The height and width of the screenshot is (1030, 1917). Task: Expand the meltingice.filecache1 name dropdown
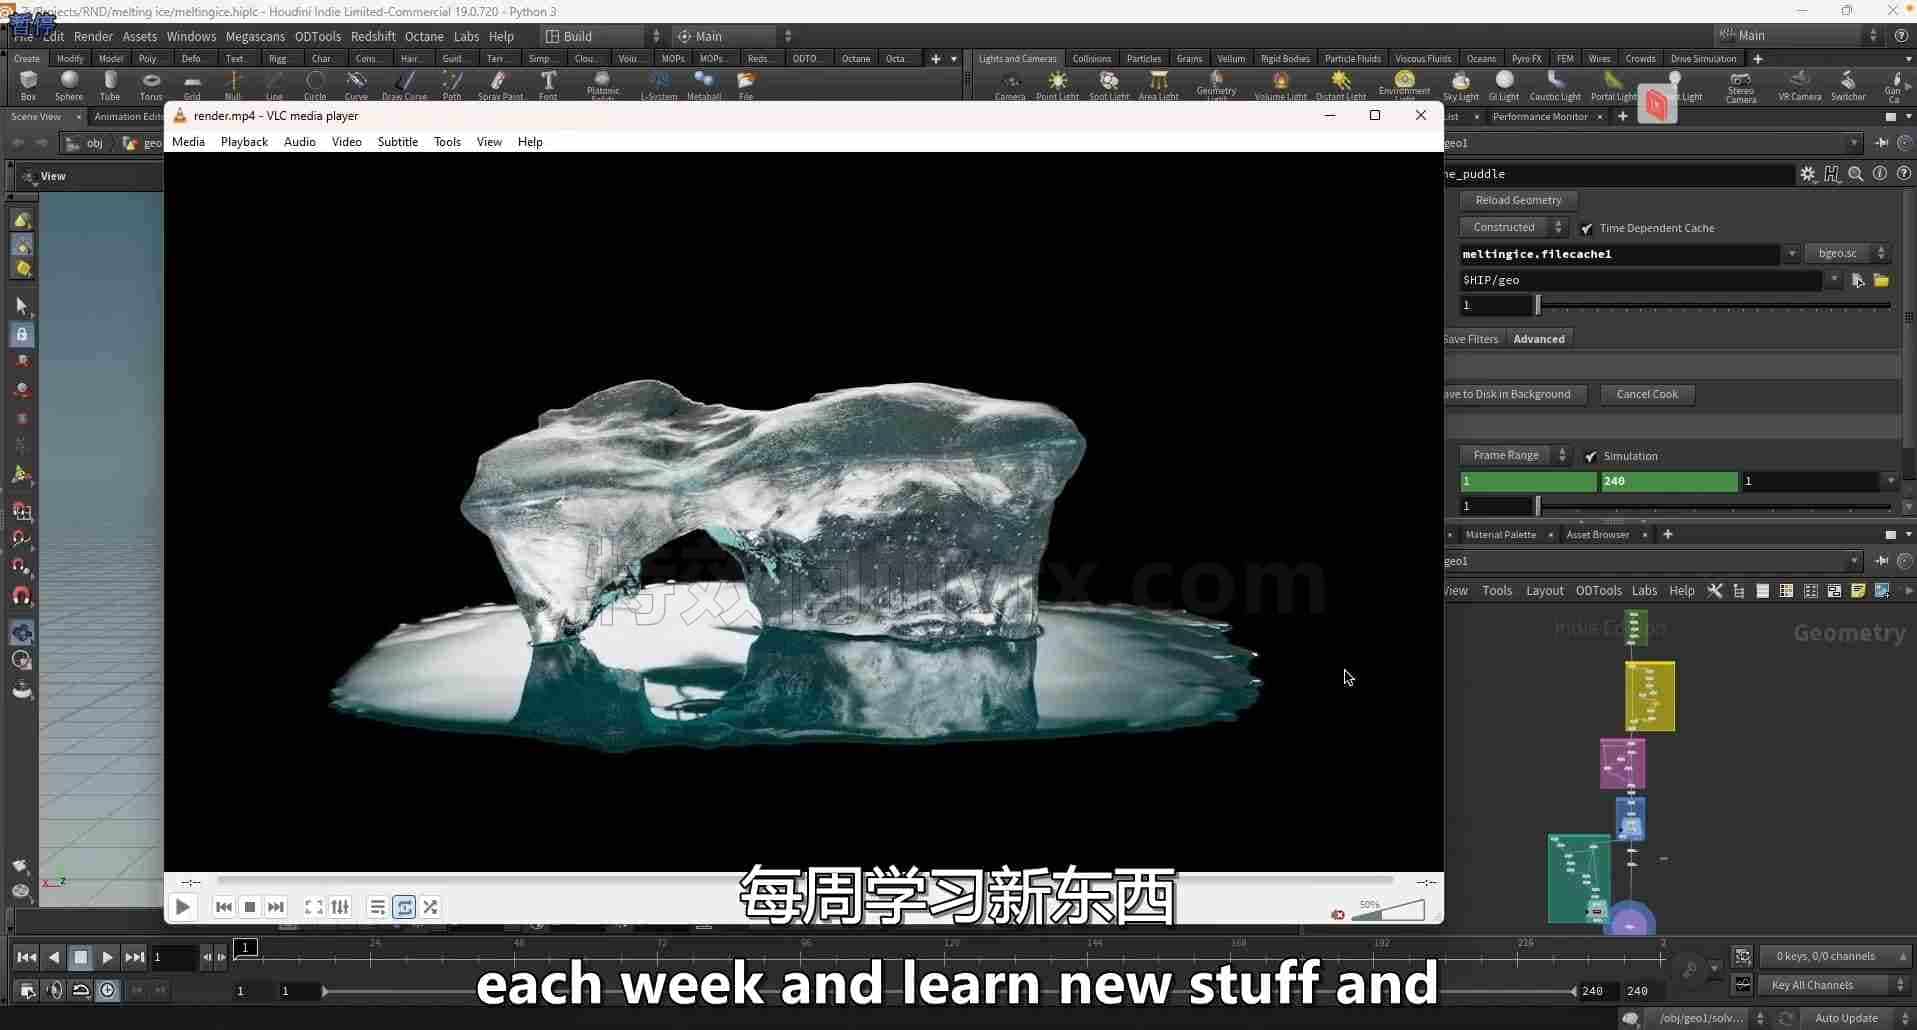point(1791,254)
